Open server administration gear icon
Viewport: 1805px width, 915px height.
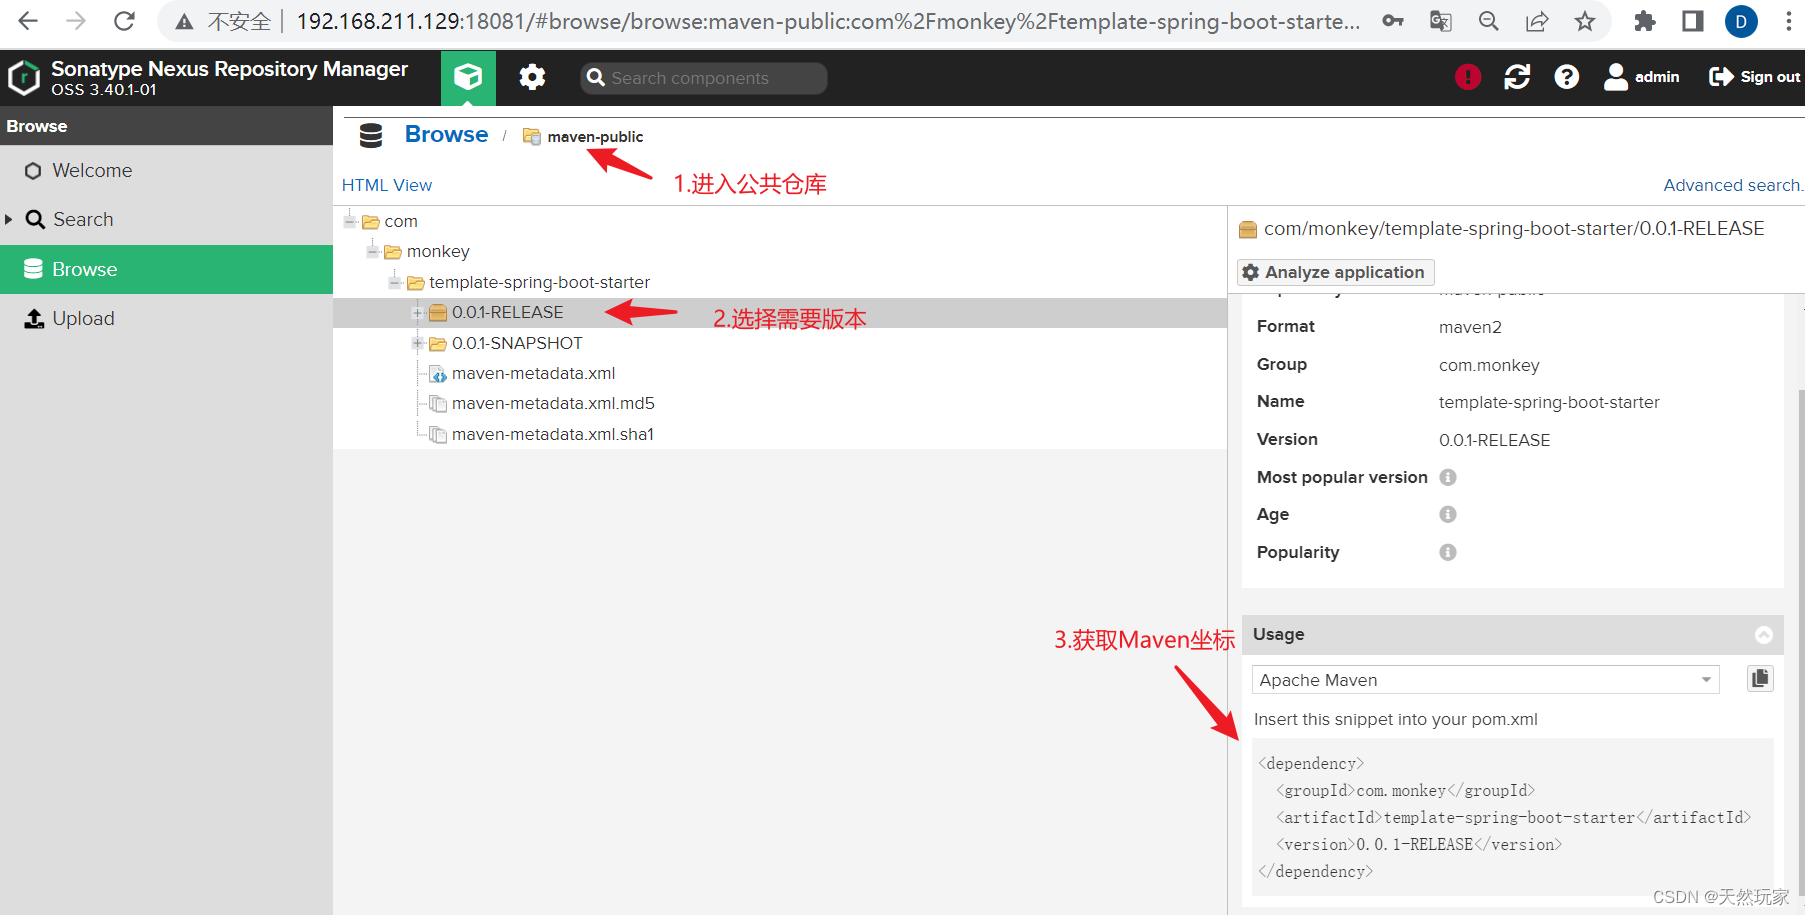(532, 77)
